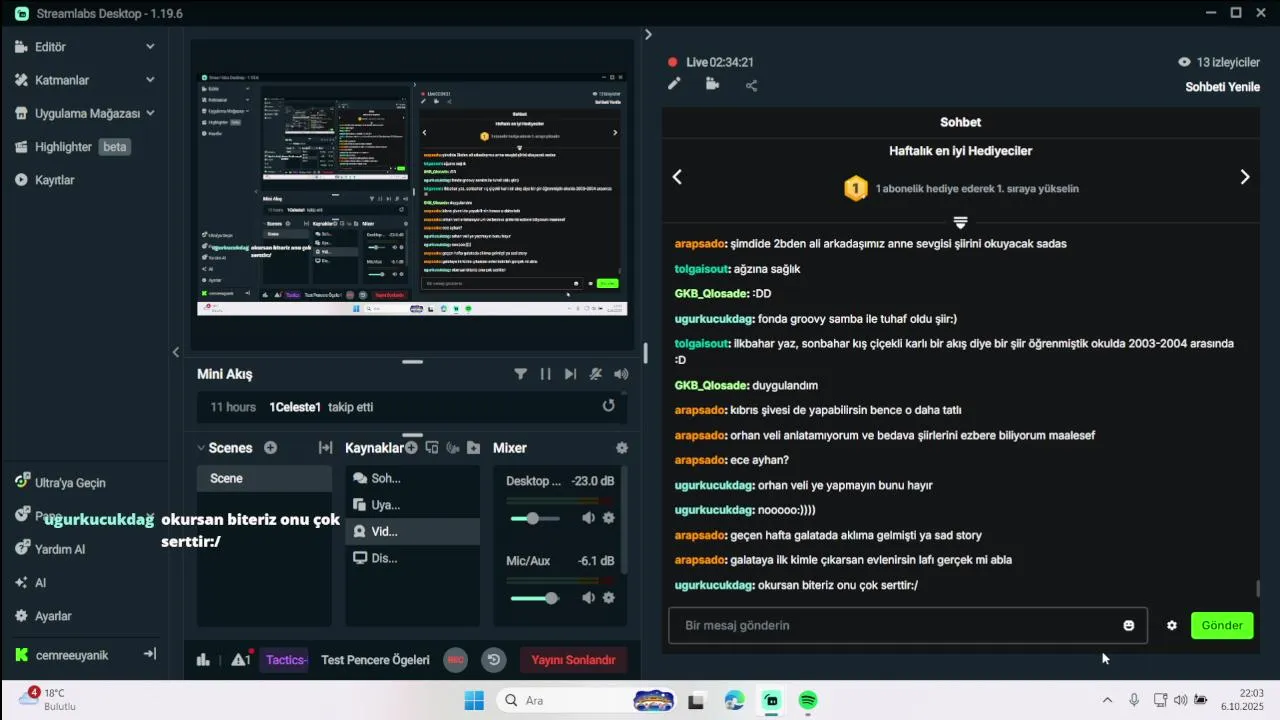Screen dimensions: 1280x720
Task: Open performance stats bar-chart icon
Action: (x=204, y=660)
